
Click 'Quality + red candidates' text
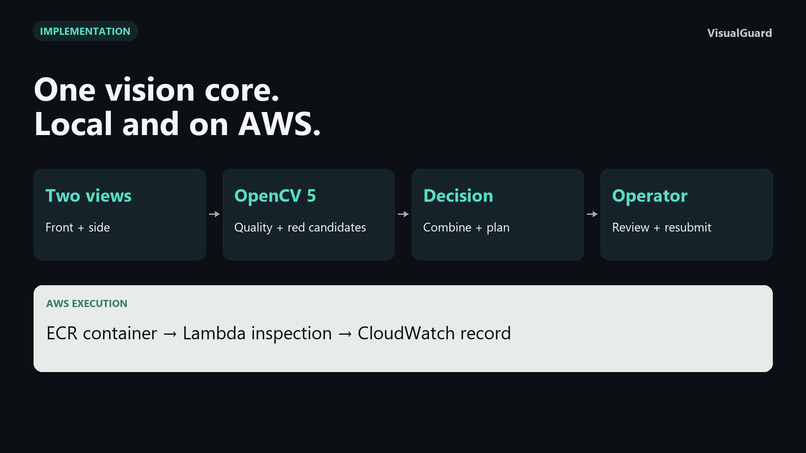click(x=300, y=227)
